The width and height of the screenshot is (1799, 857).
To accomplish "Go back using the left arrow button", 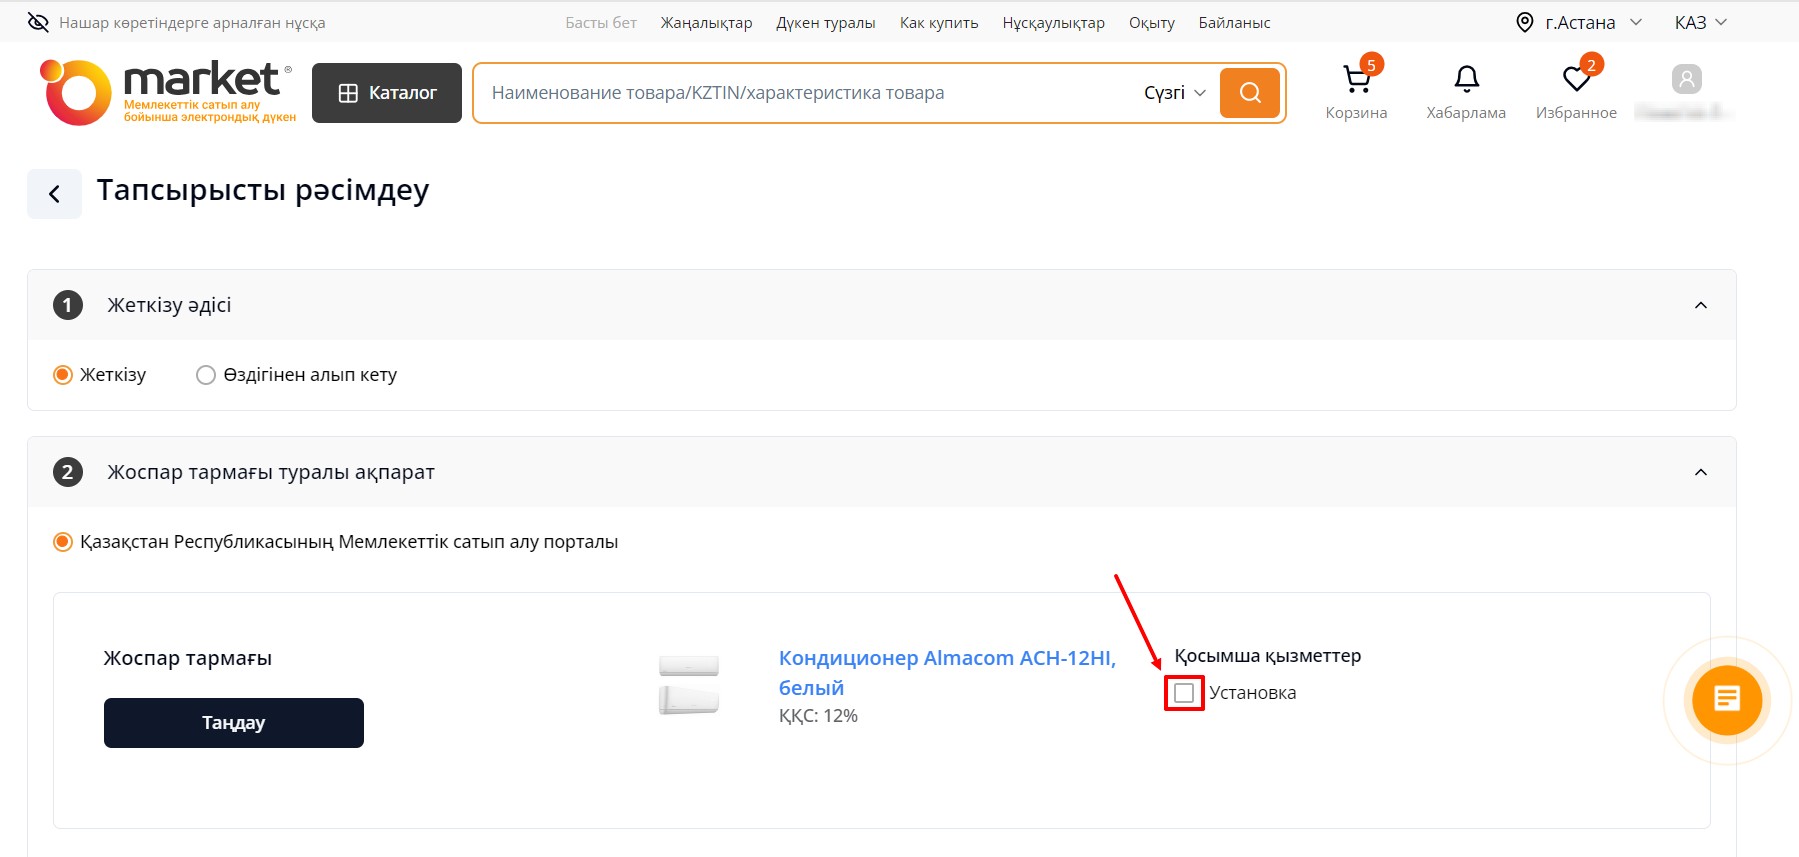I will click(54, 194).
